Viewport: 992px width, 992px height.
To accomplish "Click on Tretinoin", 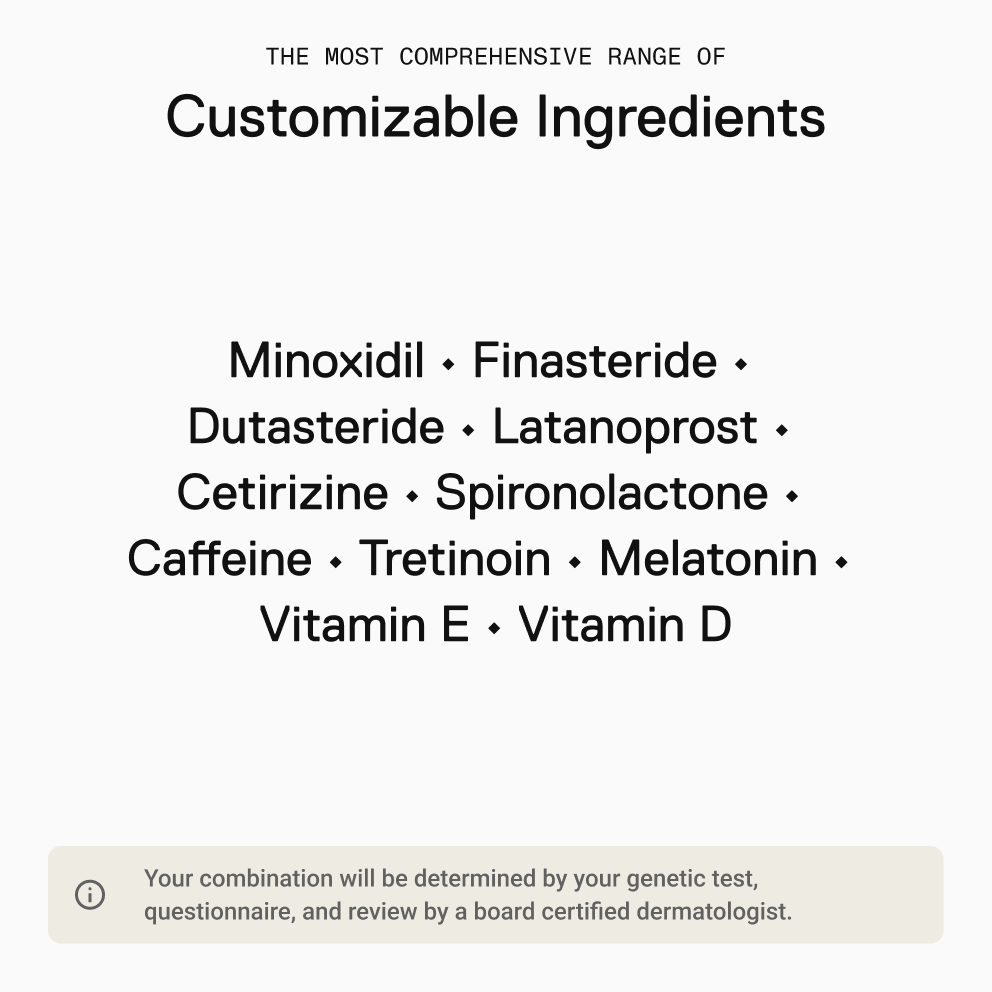I will pyautogui.click(x=455, y=559).
